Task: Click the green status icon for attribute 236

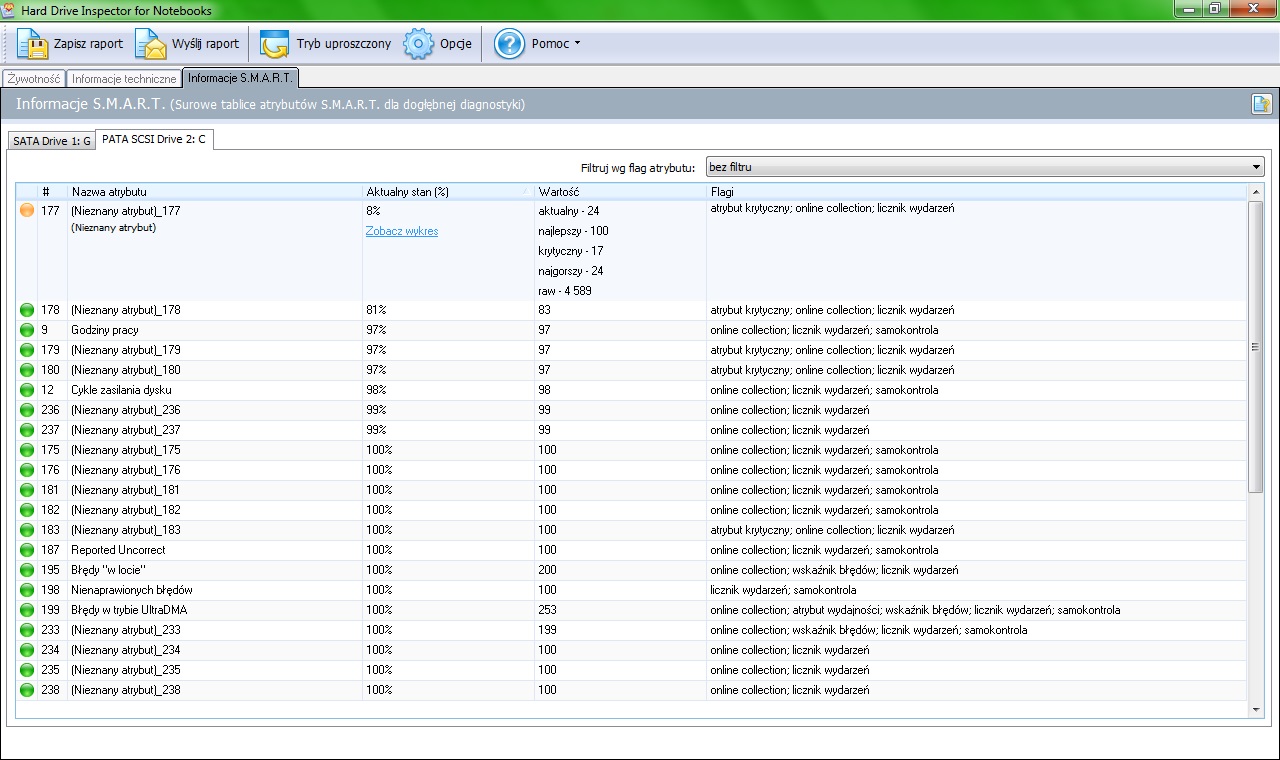Action: tap(27, 410)
